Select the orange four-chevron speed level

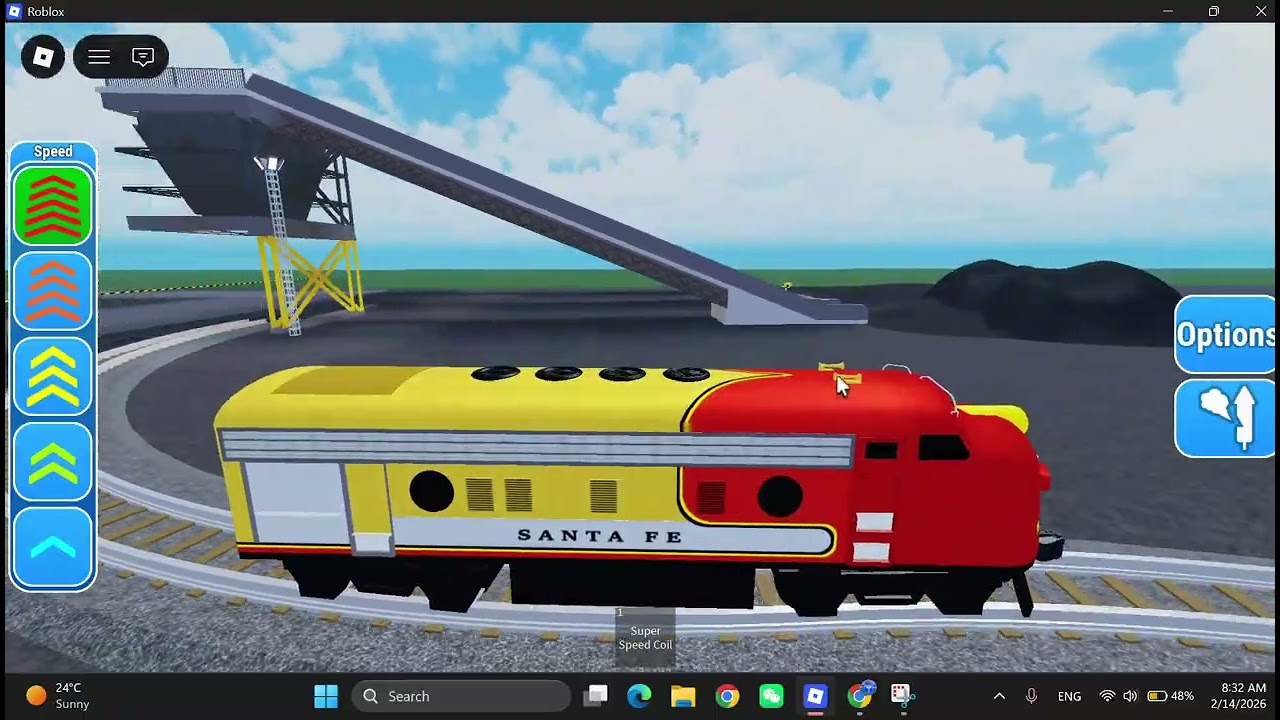(x=53, y=291)
